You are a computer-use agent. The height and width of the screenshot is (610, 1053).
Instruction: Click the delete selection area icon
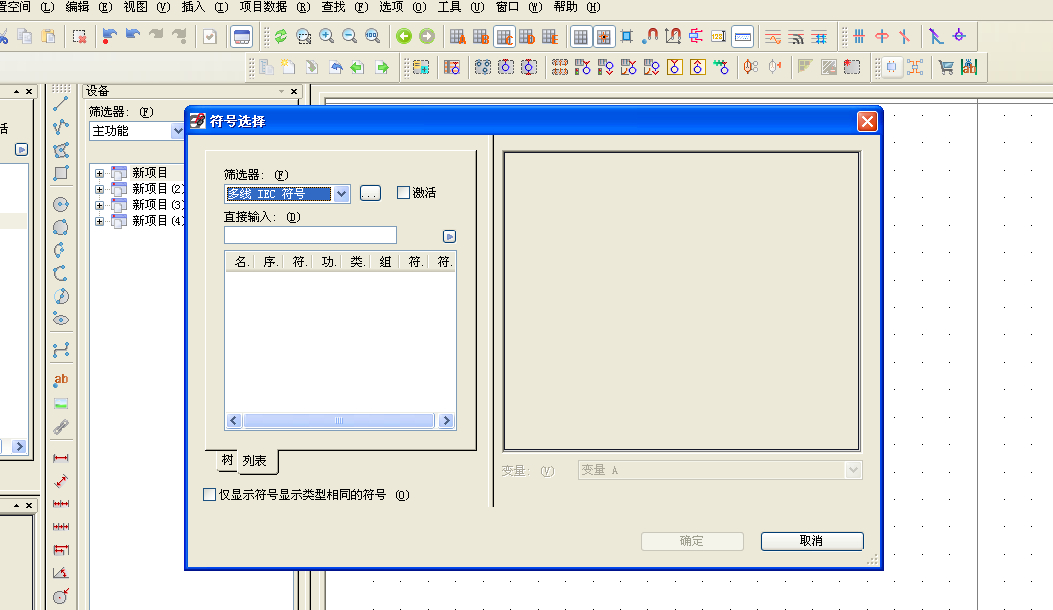click(x=79, y=36)
